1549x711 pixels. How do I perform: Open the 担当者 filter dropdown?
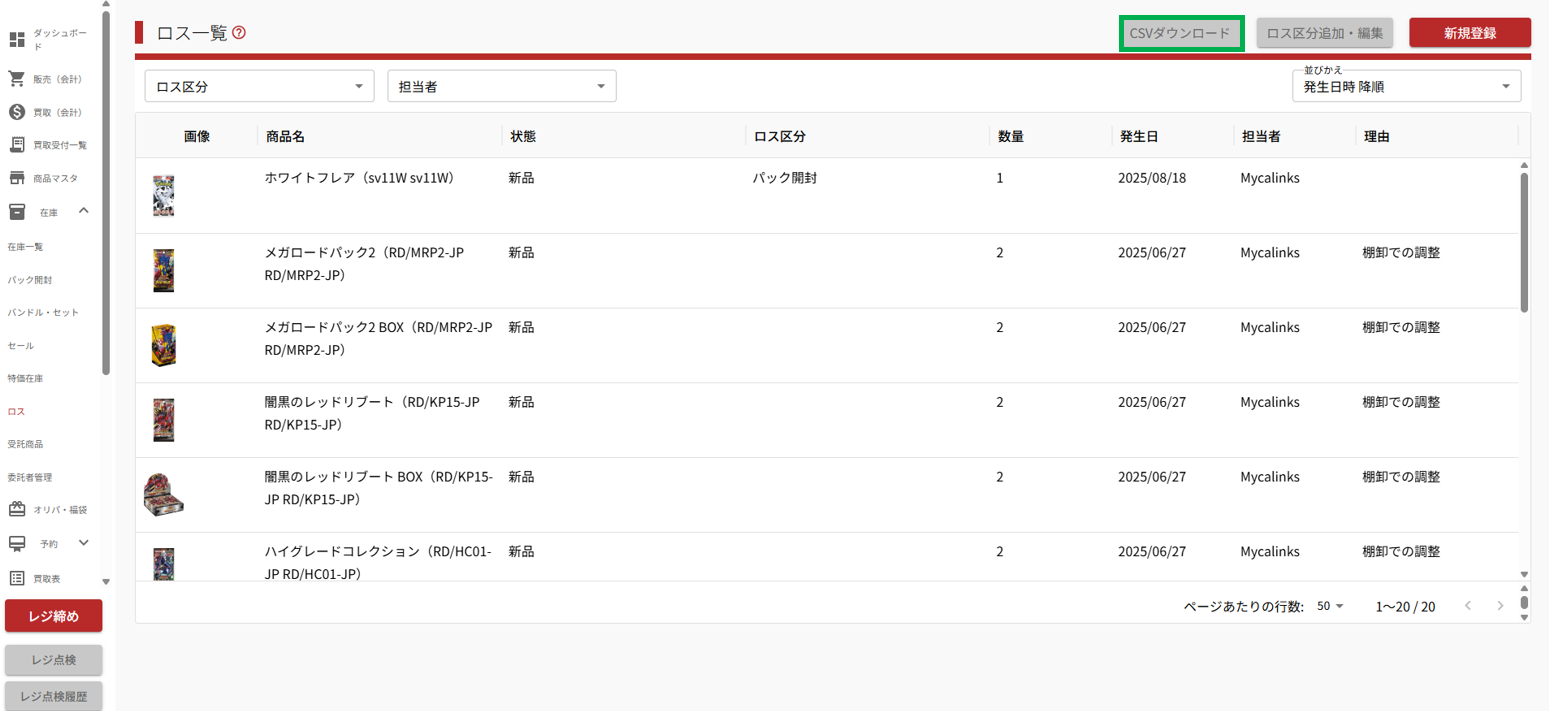tap(502, 87)
